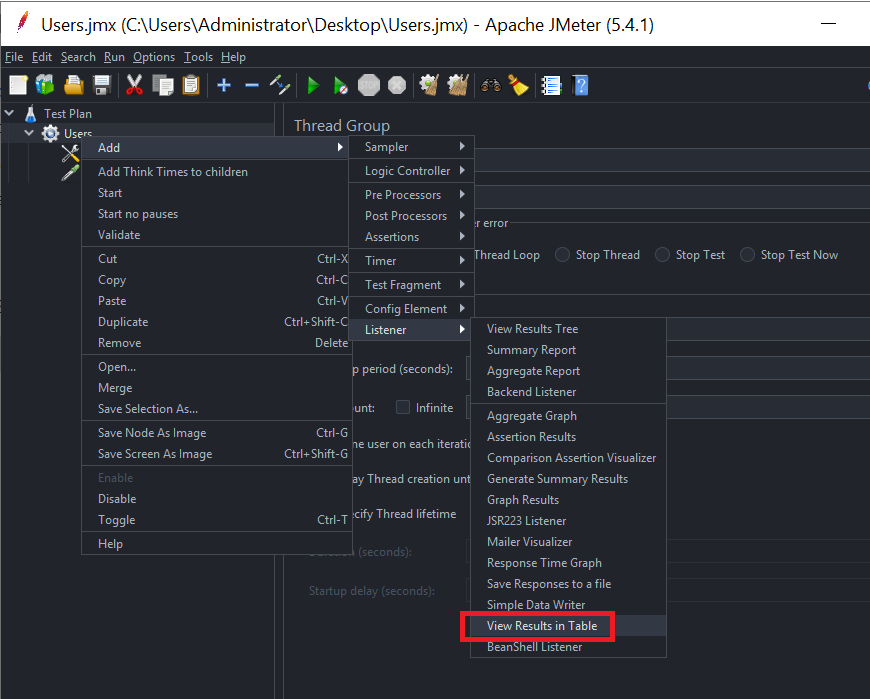
Task: Toggle the Infinite loop checkbox
Action: (403, 407)
